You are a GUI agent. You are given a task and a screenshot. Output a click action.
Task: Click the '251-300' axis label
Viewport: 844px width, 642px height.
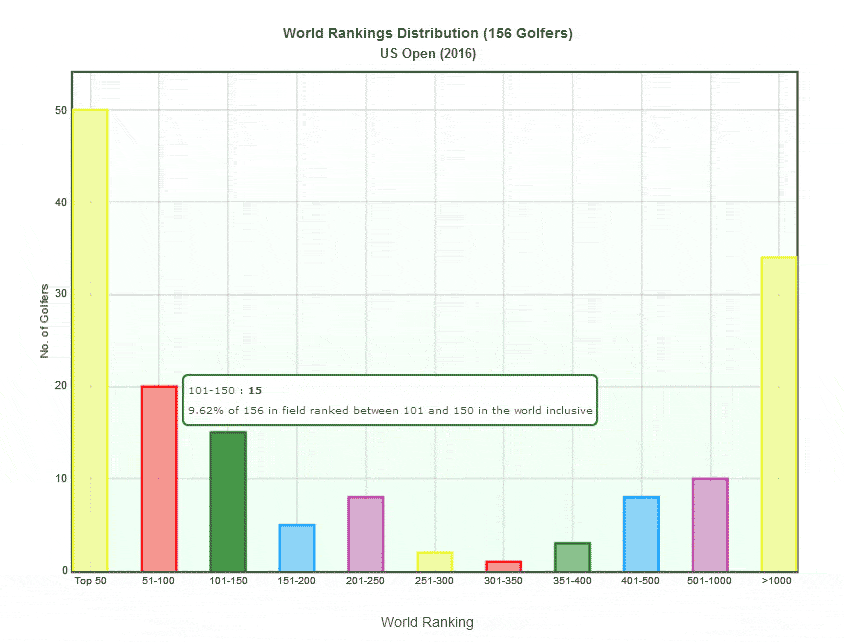(434, 581)
